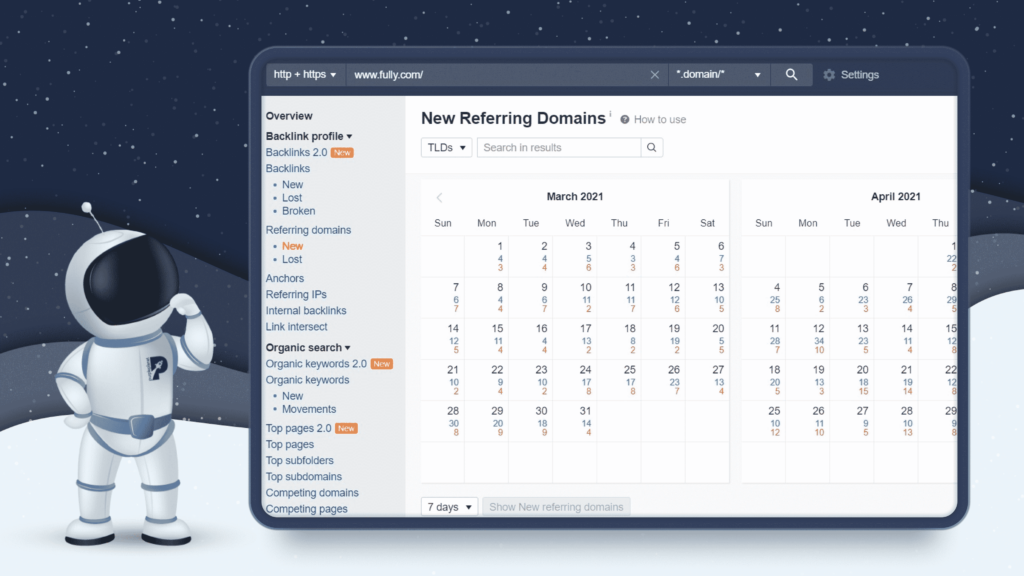Select March 24 in the calendar
The image size is (1024, 576).
point(575,380)
